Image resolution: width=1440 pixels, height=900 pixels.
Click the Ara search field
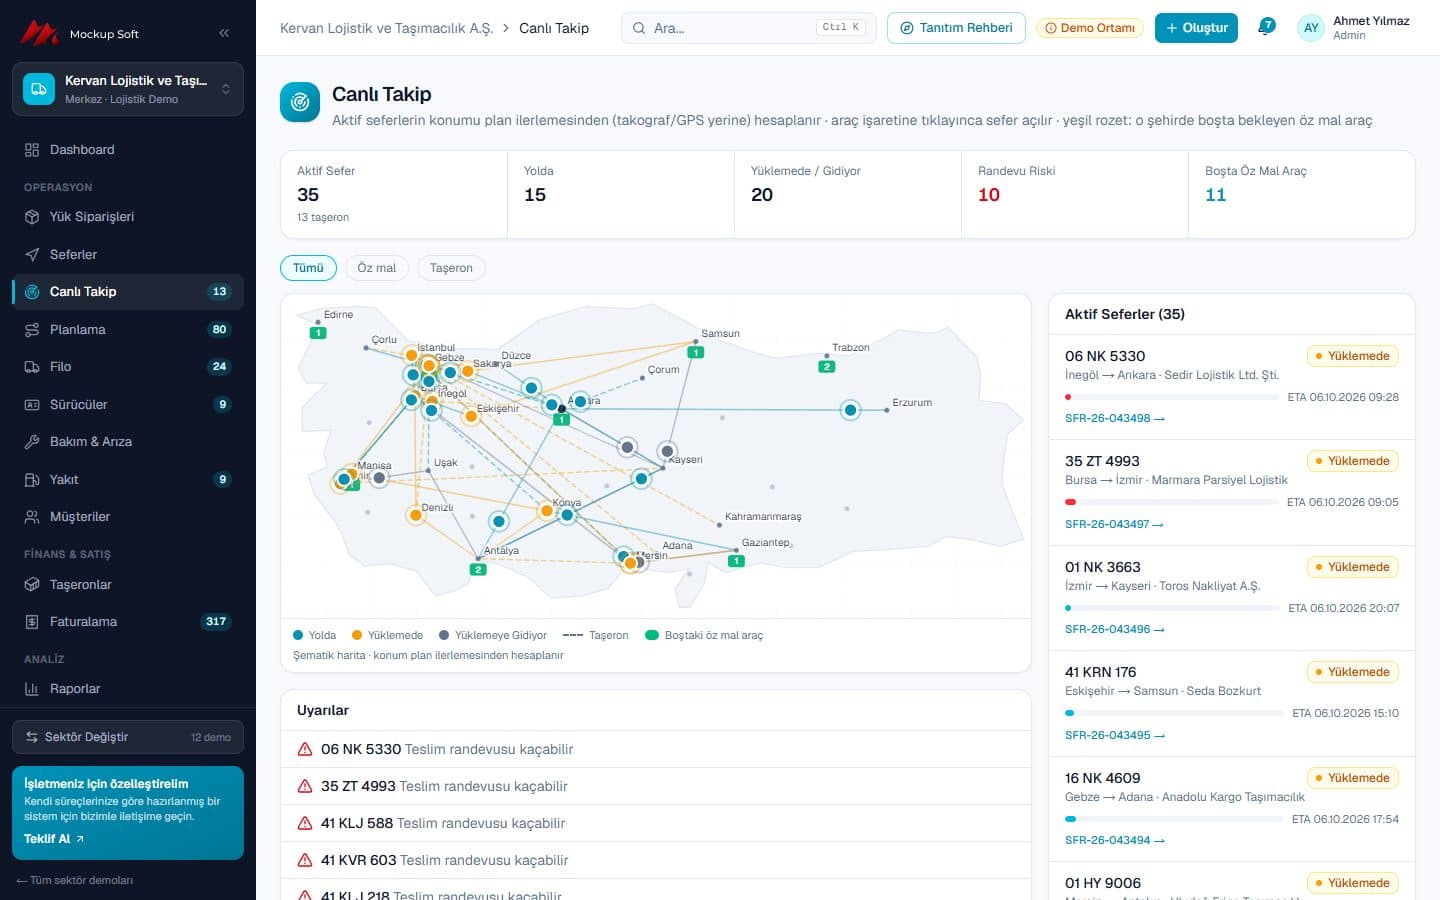pos(748,28)
